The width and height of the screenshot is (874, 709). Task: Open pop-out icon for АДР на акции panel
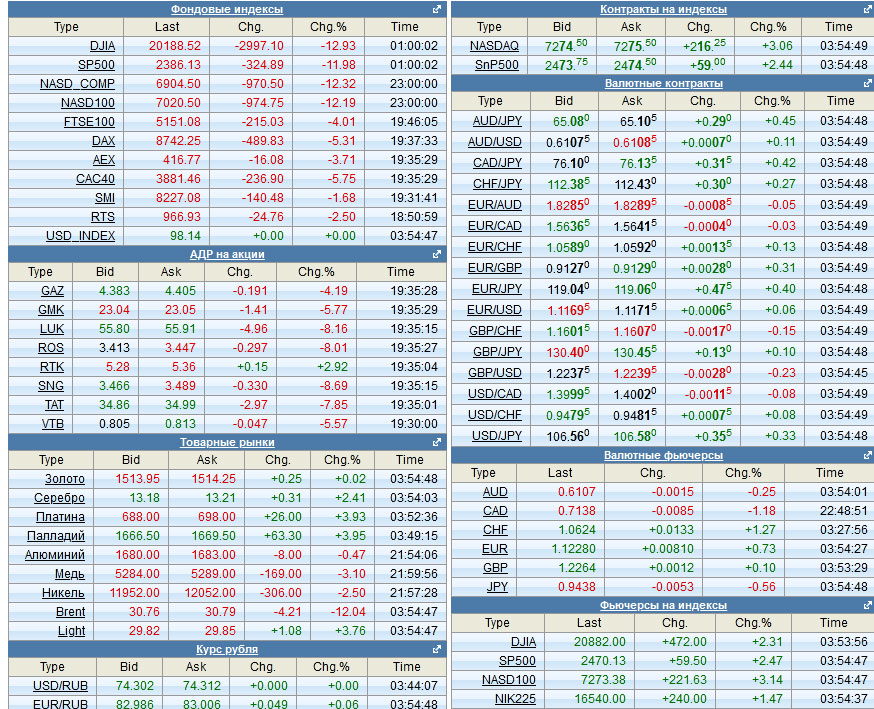437,254
